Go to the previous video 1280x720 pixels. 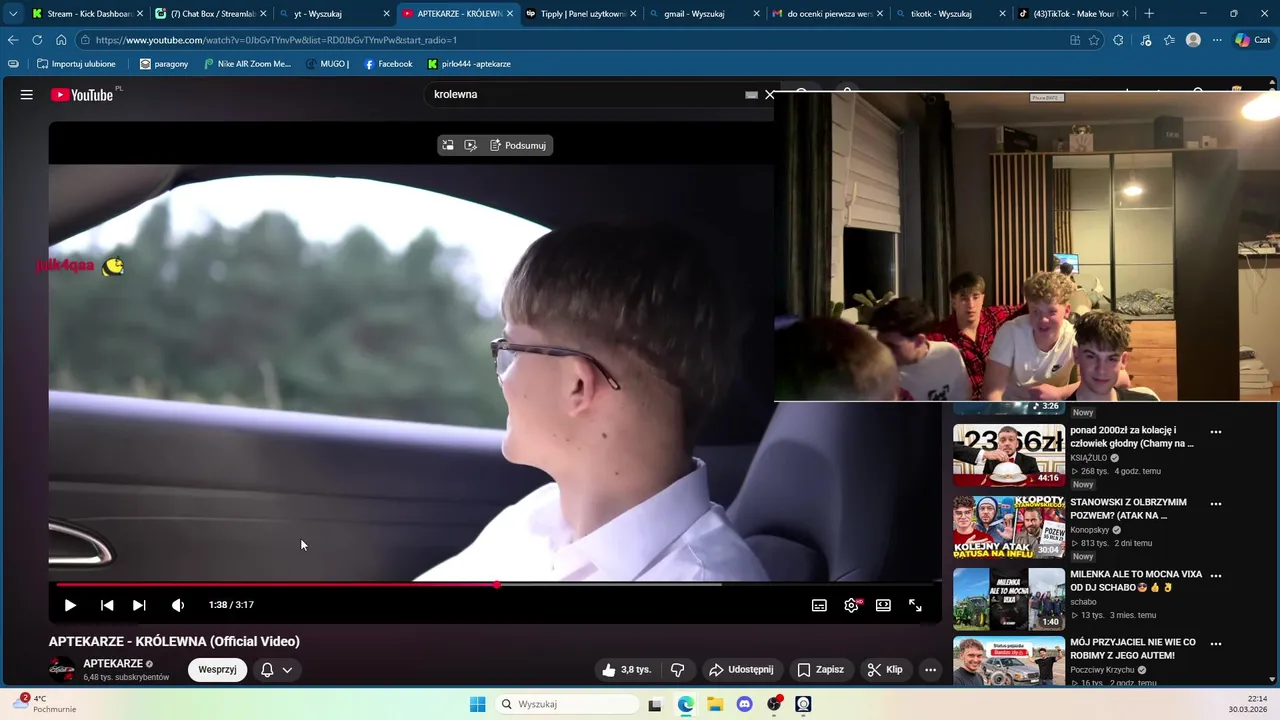click(x=107, y=605)
